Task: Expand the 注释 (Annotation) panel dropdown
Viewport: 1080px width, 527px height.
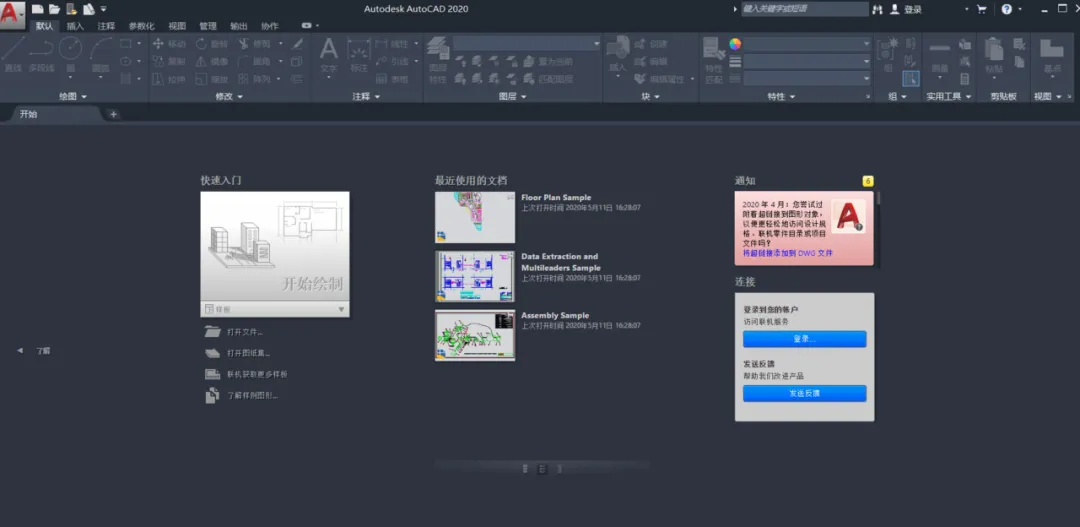Action: [x=366, y=96]
